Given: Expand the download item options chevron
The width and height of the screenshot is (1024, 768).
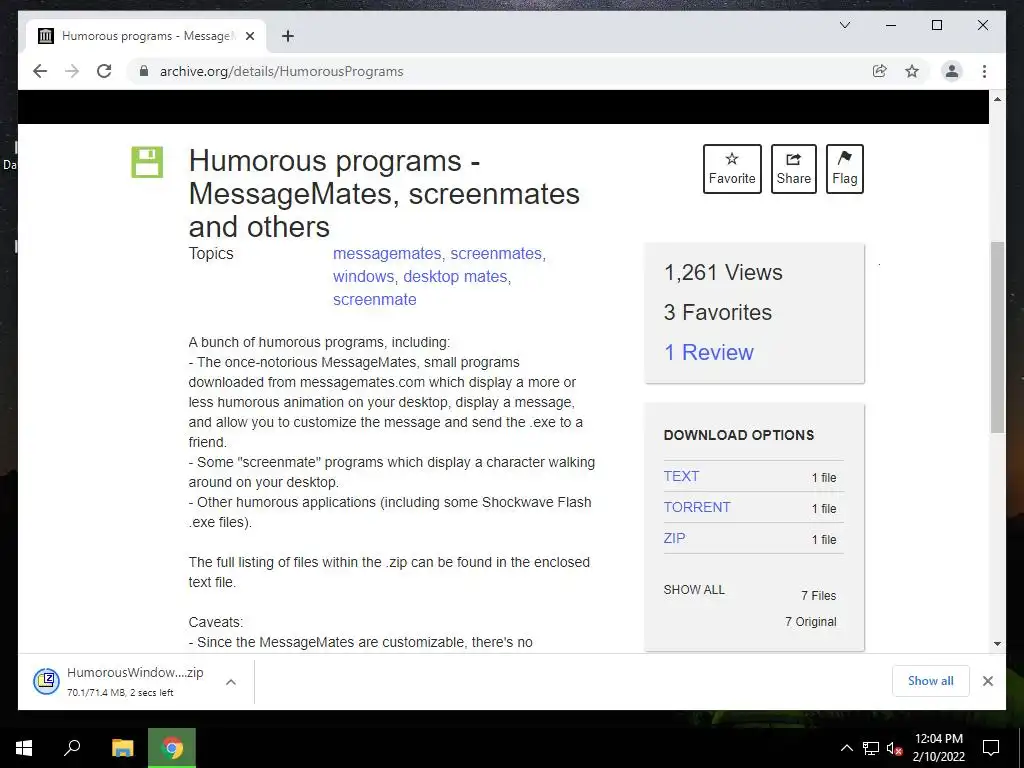Looking at the screenshot, I should click(231, 682).
